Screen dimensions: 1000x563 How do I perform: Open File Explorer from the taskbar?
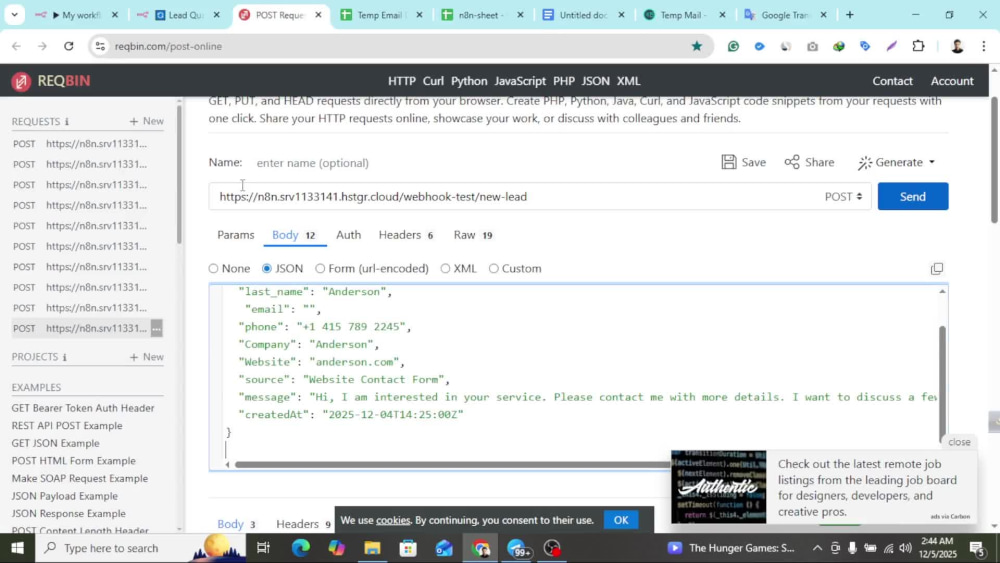coord(372,548)
